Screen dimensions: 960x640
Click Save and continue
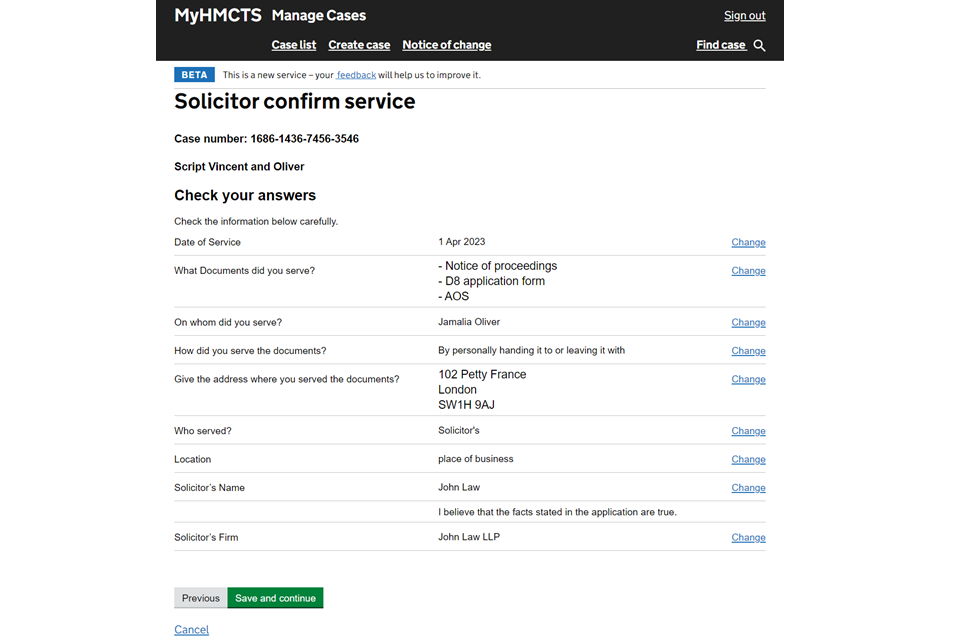click(x=275, y=598)
